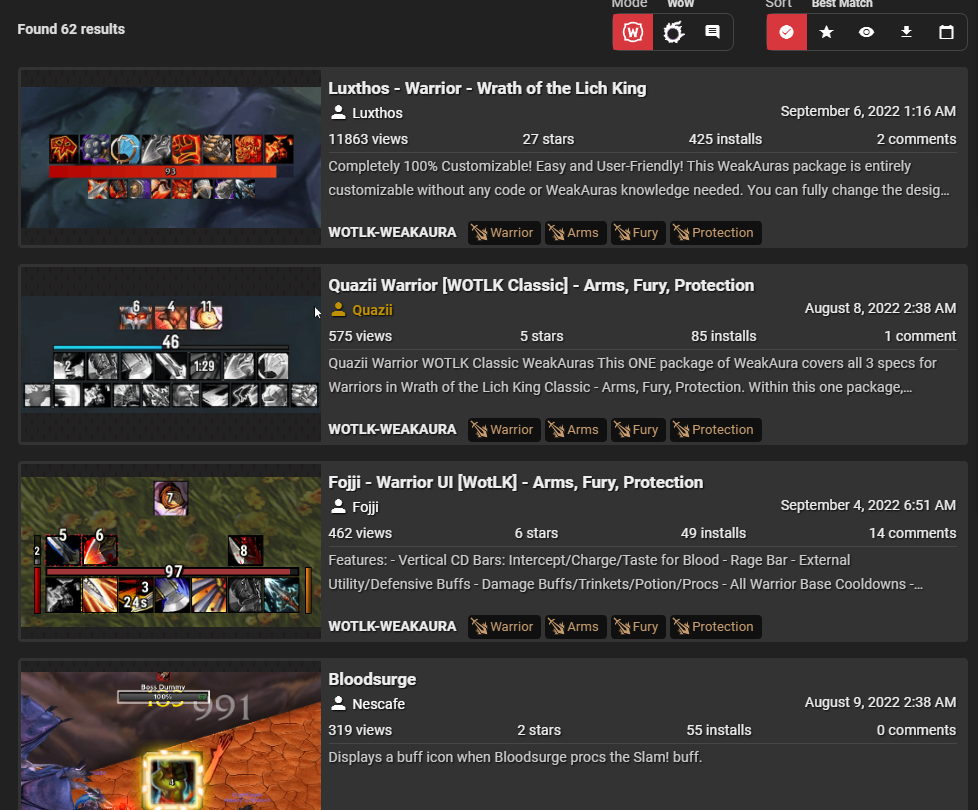Click the date September 4, 2022 6:51 AM

pos(868,505)
